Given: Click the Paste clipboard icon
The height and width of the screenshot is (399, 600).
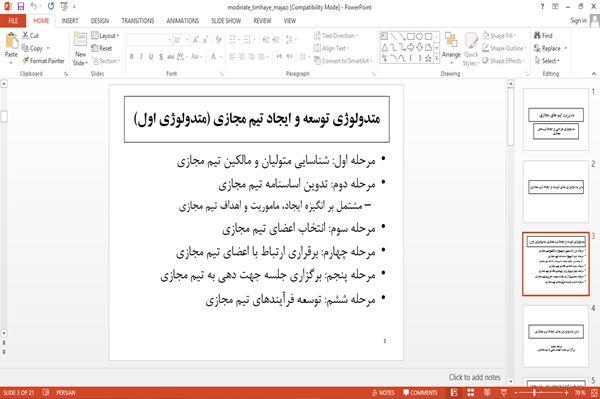Looking at the screenshot, I should point(11,41).
